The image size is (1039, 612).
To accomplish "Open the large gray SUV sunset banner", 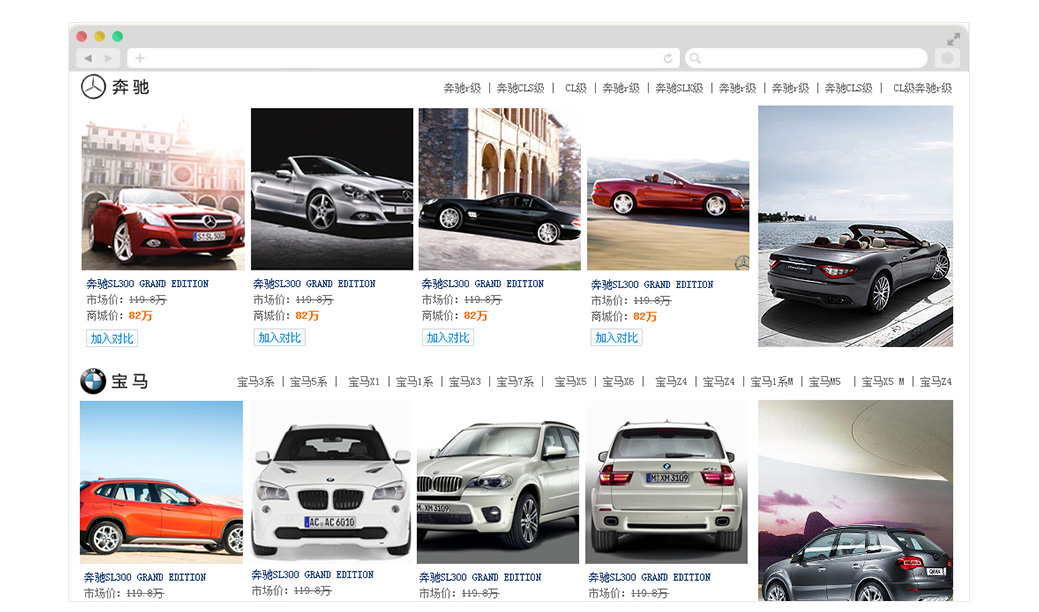I will [x=855, y=501].
